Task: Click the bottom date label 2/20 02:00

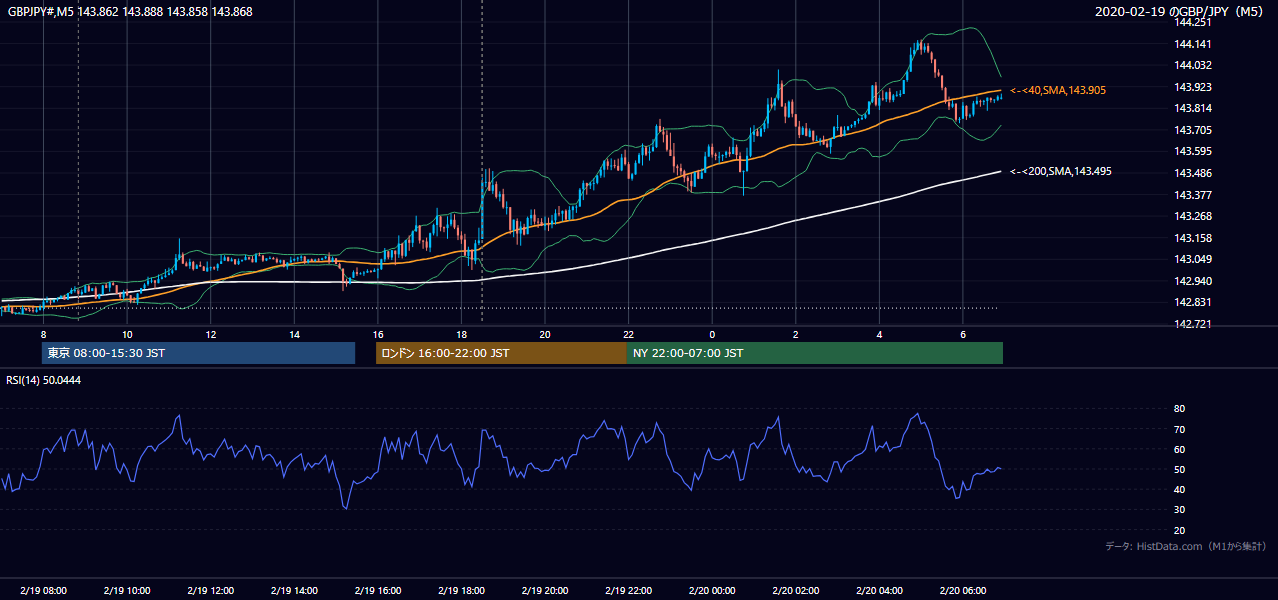Action: [795, 590]
